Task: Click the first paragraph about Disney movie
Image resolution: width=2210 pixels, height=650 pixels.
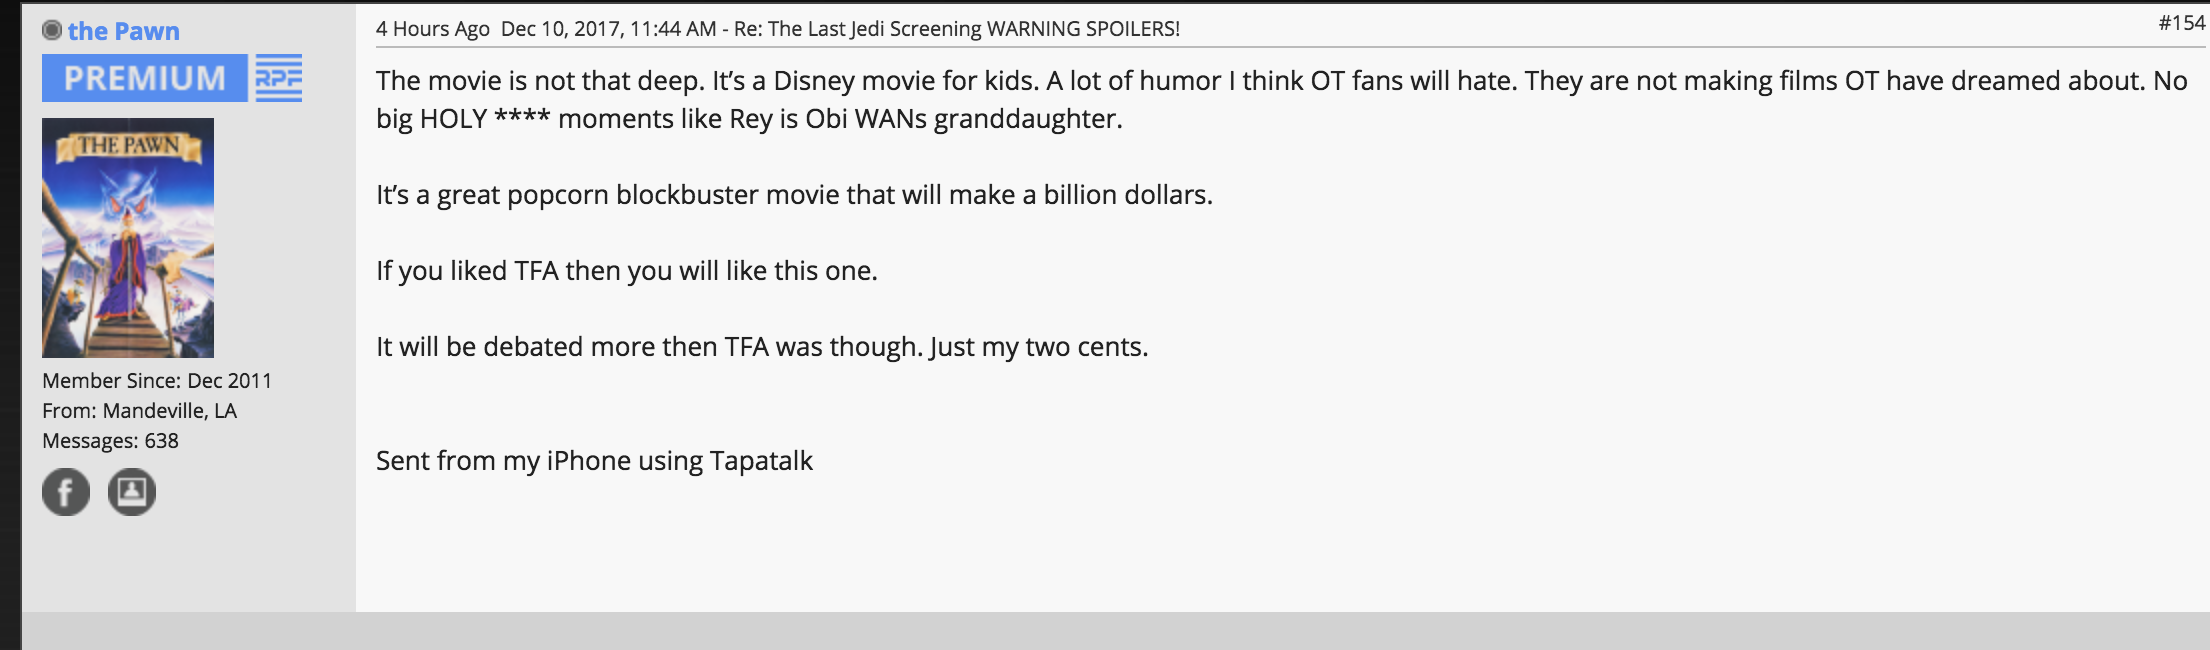Action: tap(1282, 99)
